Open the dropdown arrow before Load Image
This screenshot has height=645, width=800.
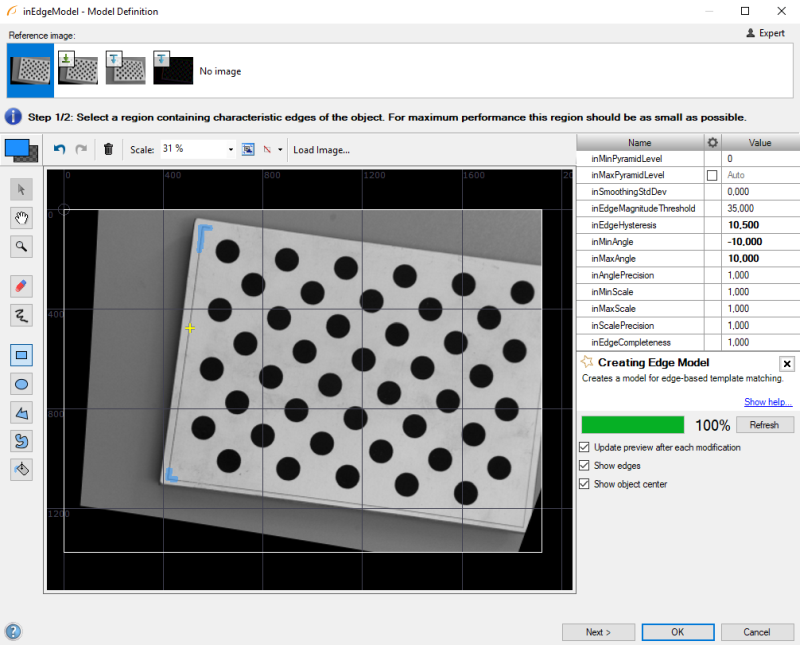(x=280, y=149)
